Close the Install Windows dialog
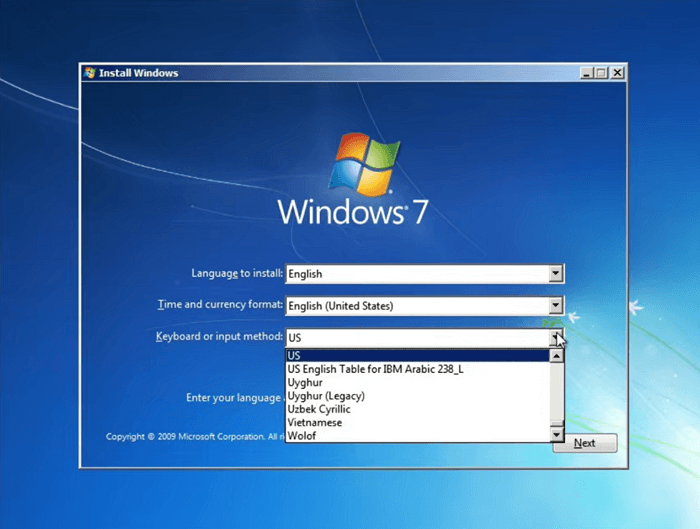 coord(617,73)
